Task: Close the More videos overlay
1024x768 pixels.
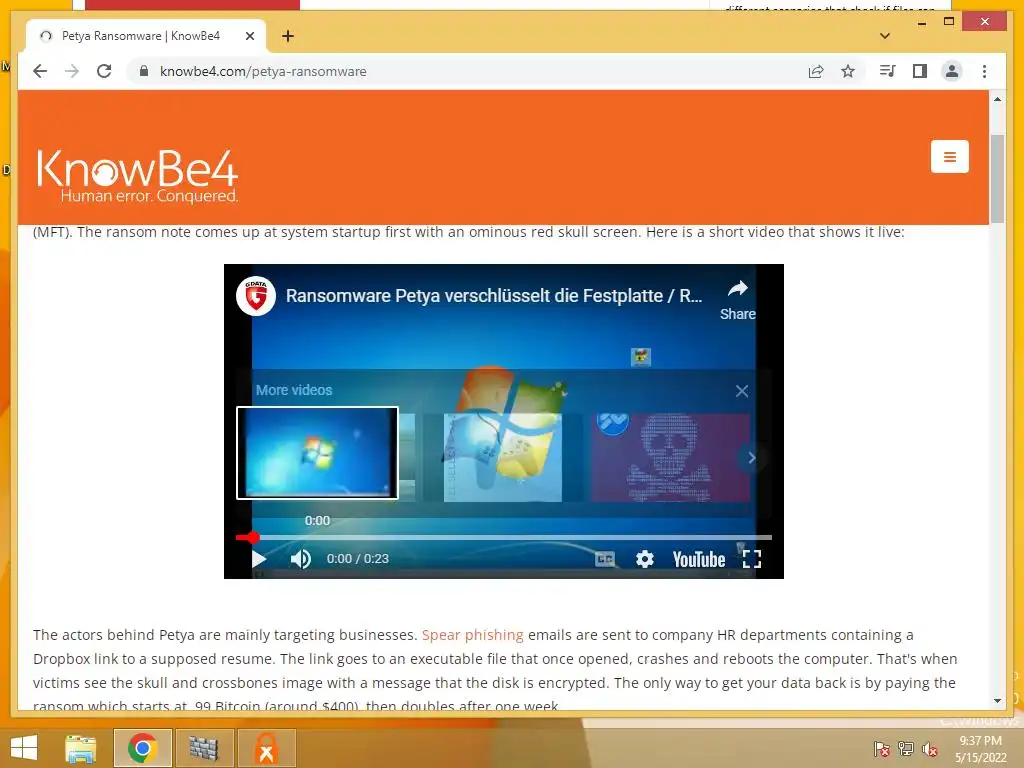Action: (x=742, y=391)
